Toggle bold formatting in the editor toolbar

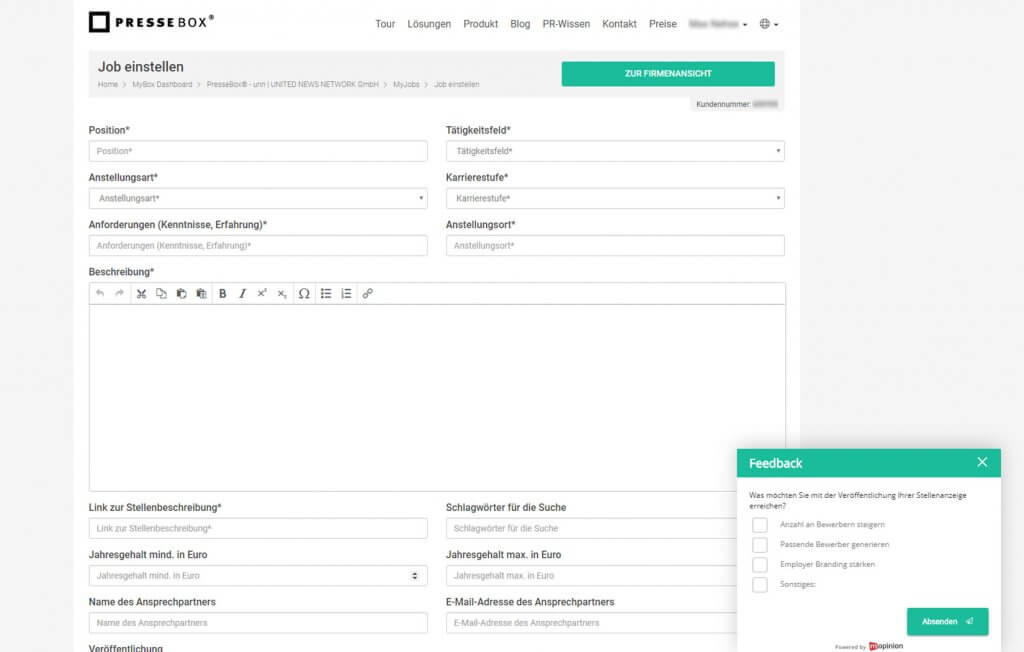[x=222, y=293]
